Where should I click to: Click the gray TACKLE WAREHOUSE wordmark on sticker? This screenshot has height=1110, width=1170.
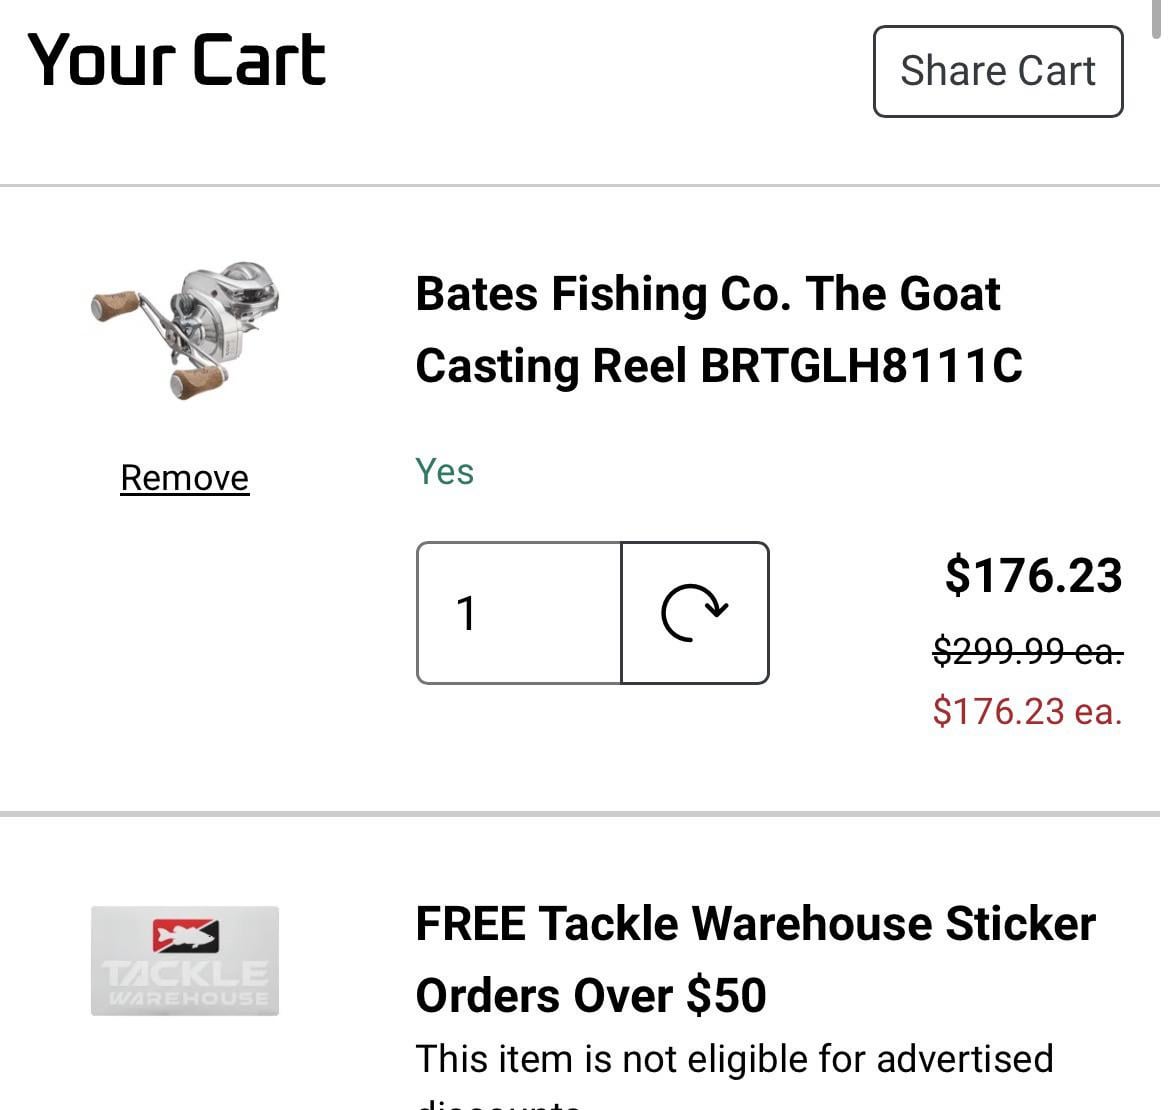(185, 980)
